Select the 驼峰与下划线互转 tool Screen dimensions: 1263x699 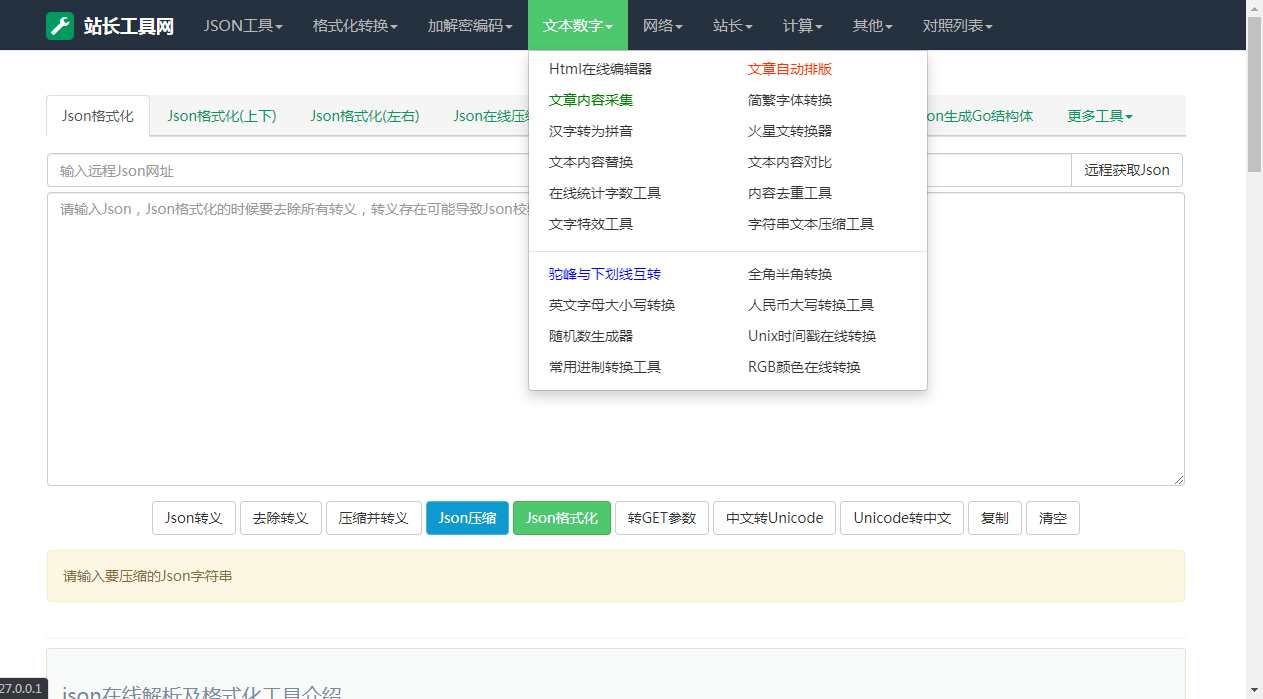605,273
